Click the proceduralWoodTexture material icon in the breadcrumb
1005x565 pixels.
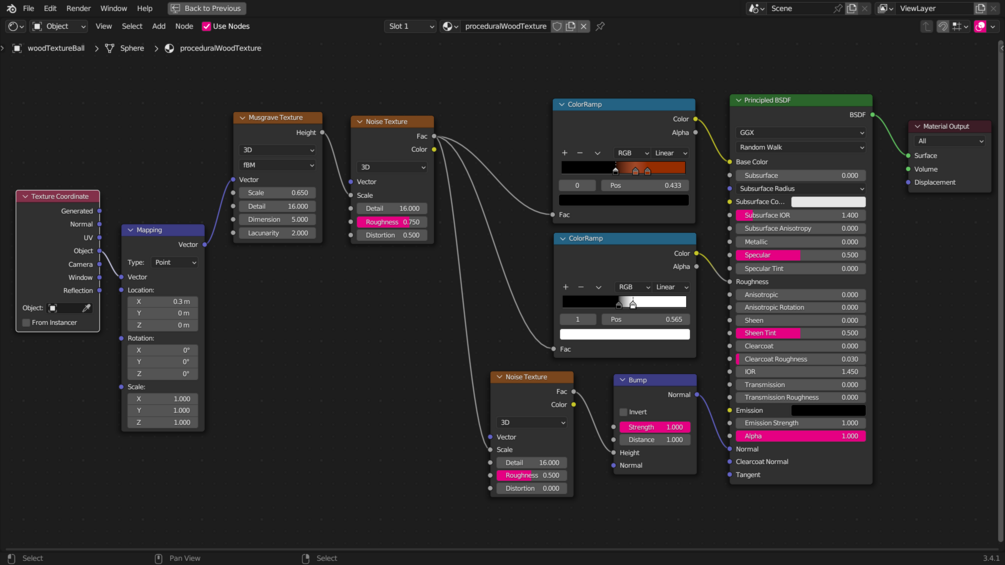click(169, 48)
